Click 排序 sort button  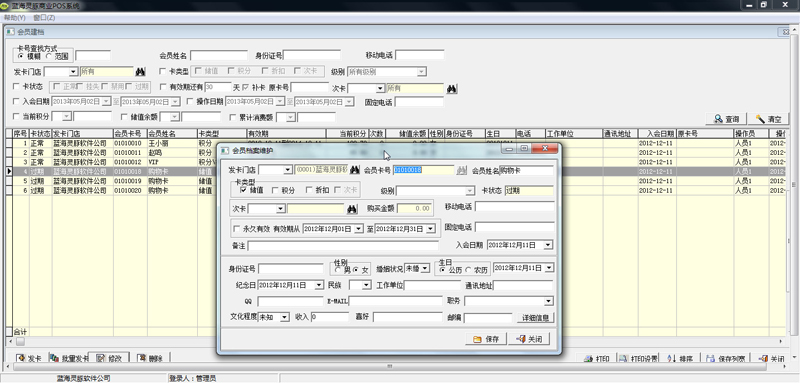coord(680,359)
